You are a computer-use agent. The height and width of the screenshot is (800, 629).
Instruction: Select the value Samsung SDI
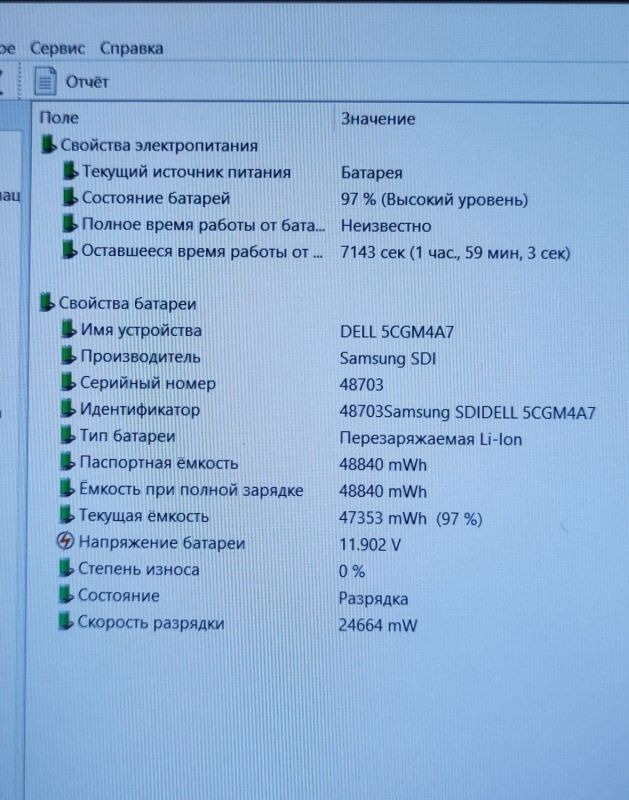click(388, 359)
